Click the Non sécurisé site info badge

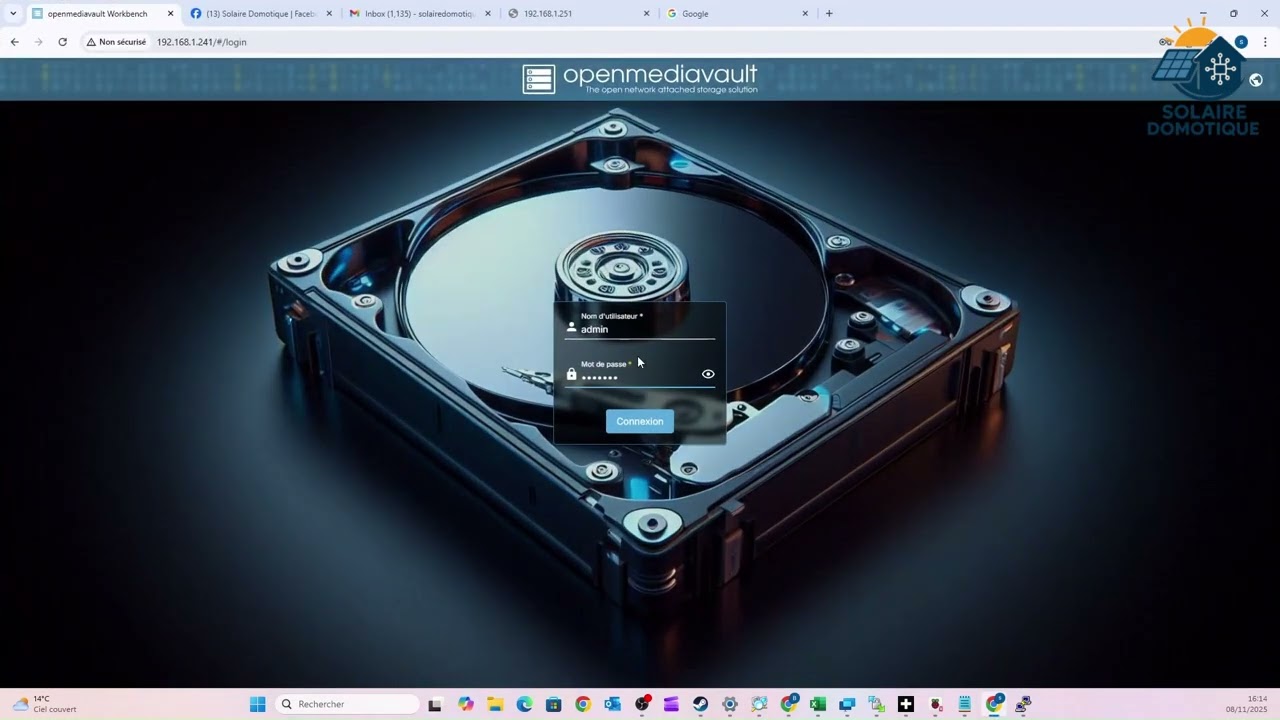tap(116, 42)
